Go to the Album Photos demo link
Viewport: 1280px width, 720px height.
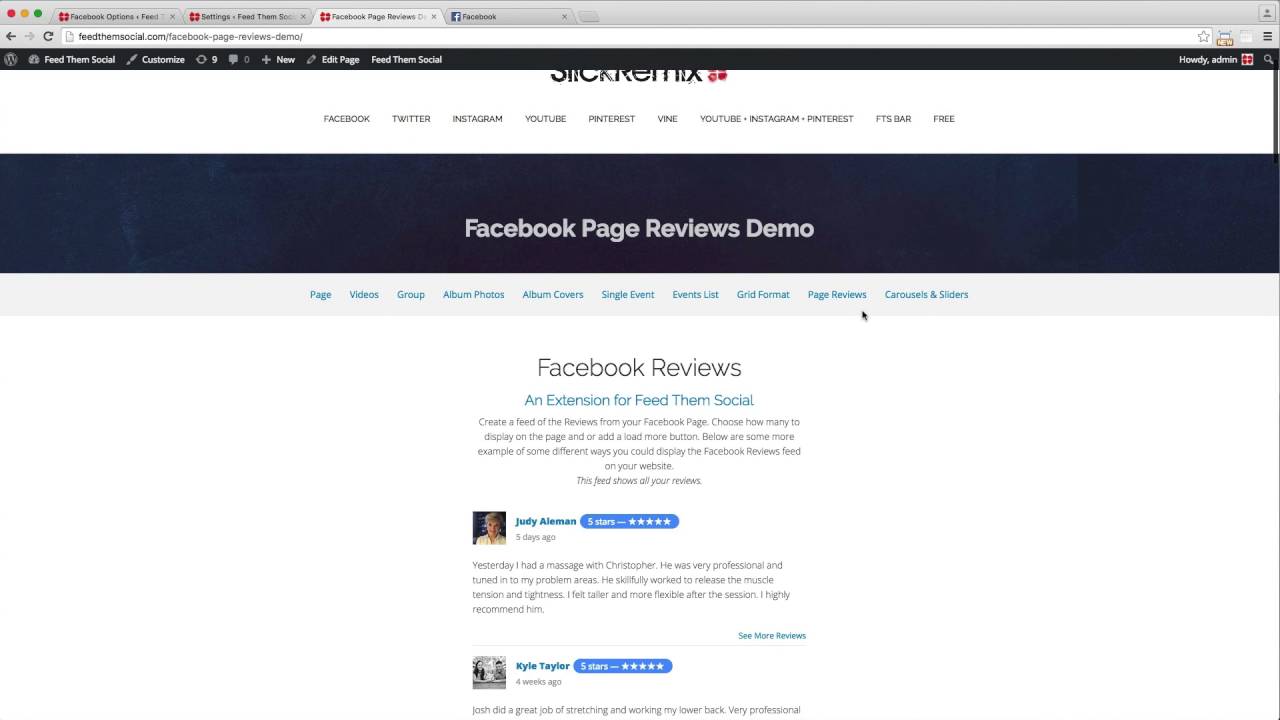[x=473, y=295]
